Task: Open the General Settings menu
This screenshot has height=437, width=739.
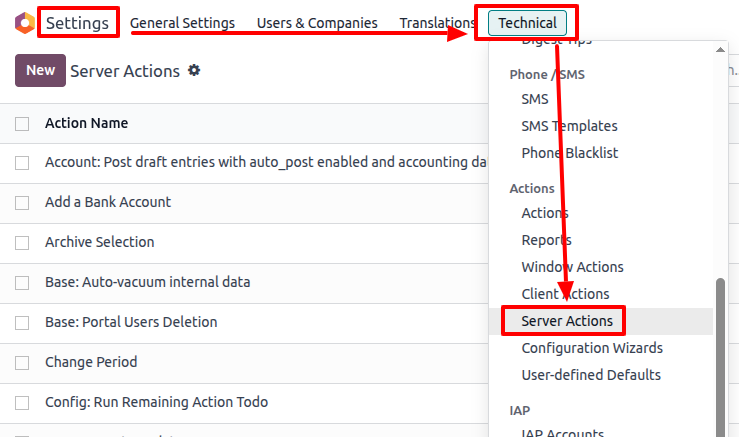Action: (x=182, y=23)
